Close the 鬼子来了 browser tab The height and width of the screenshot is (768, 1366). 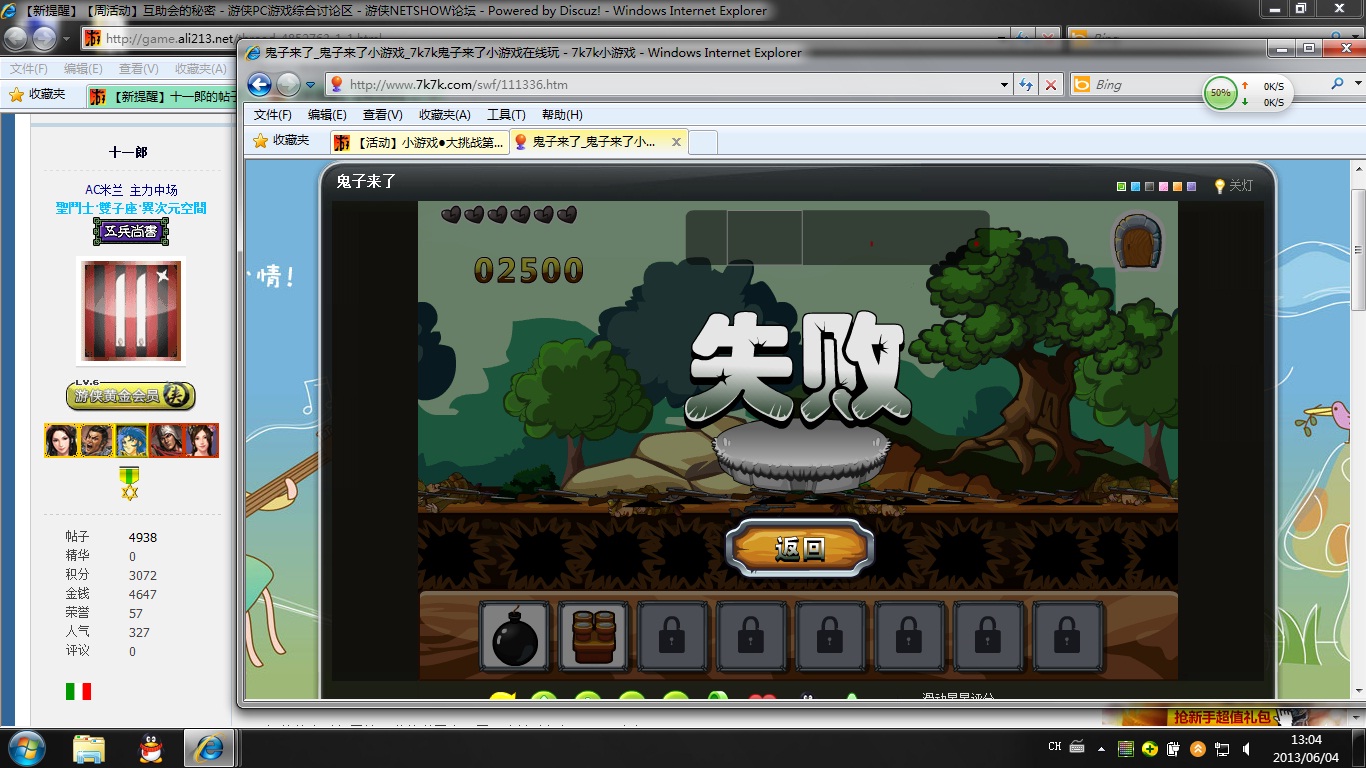[676, 142]
